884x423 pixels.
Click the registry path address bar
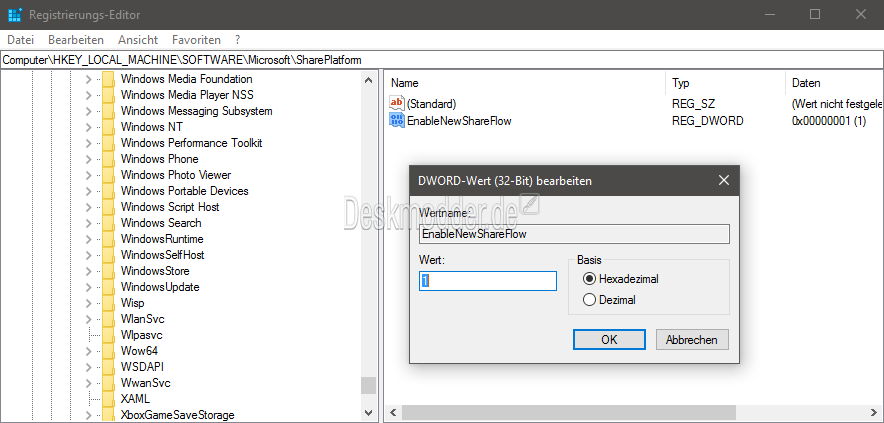click(x=442, y=60)
